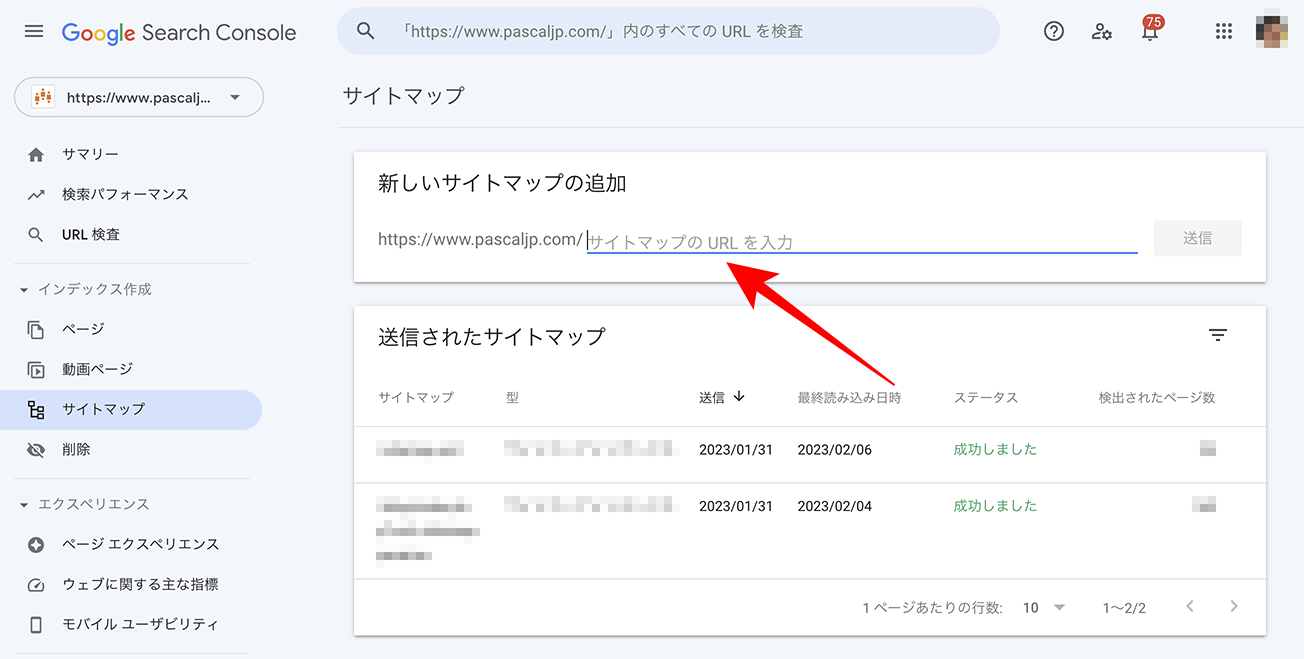
Task: Click the サマリー home icon
Action: click(x=36, y=154)
